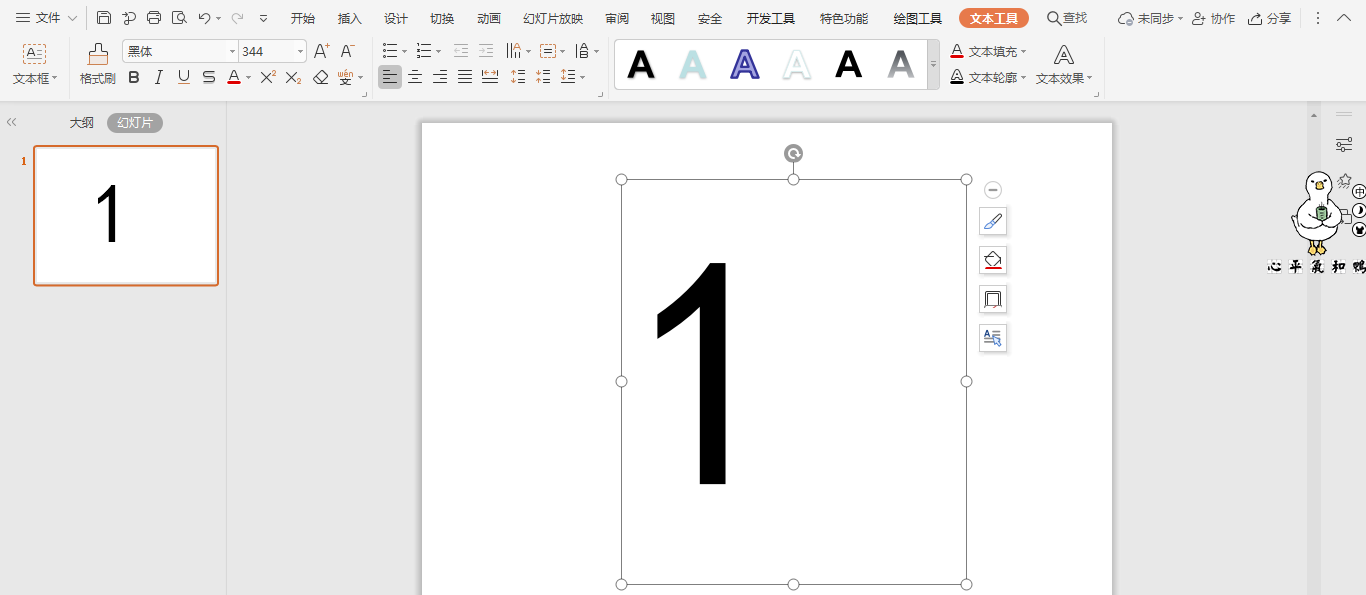Click the rotate handle above text box
Screen dimensions: 1366x595
pos(793,153)
